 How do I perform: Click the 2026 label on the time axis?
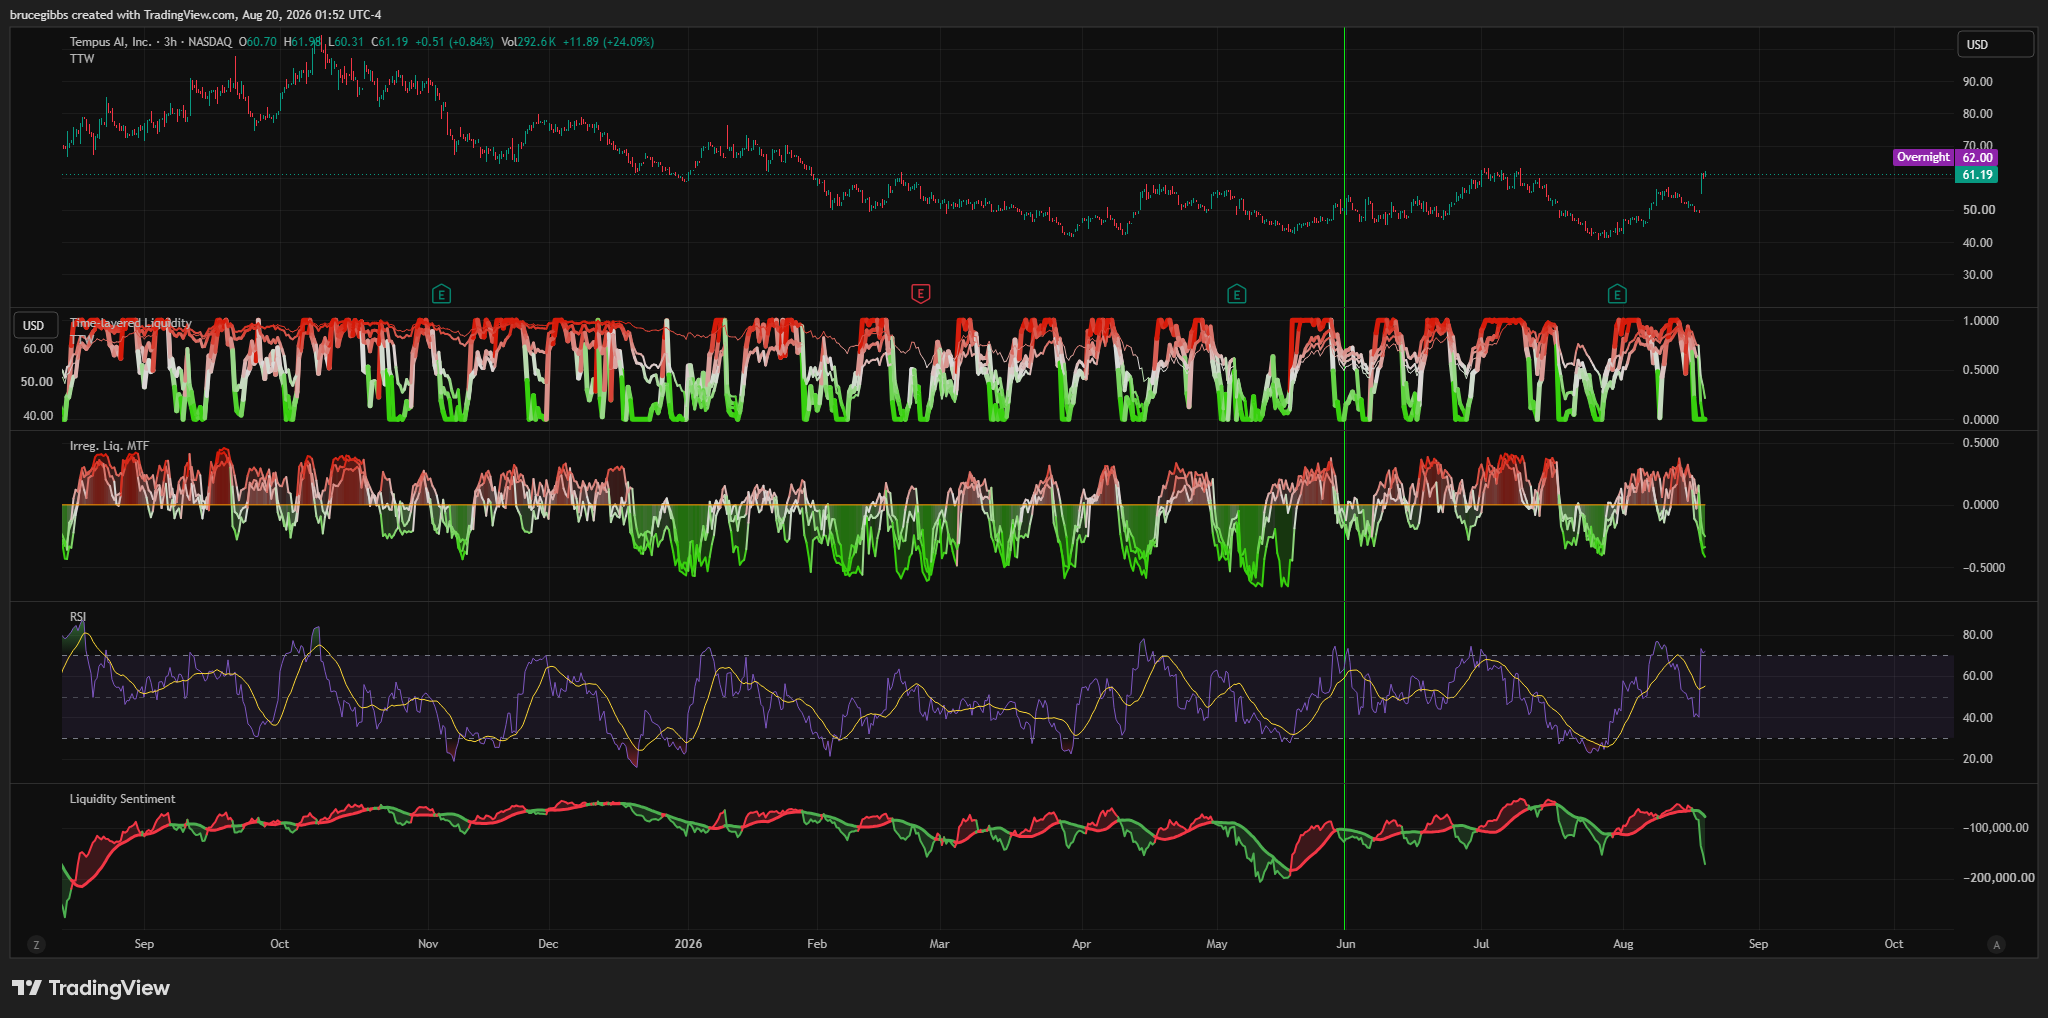(688, 944)
